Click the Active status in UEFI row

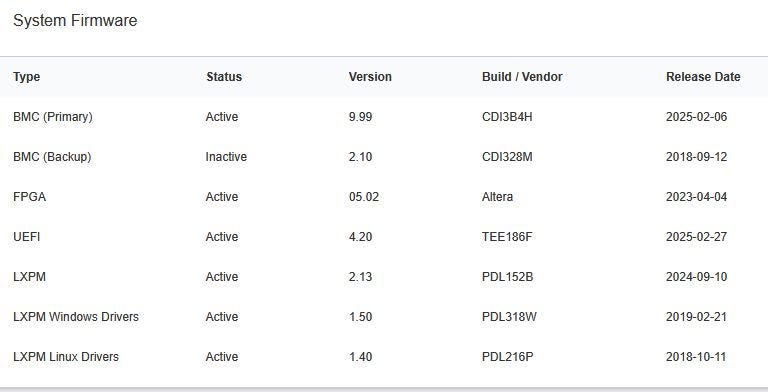[222, 237]
